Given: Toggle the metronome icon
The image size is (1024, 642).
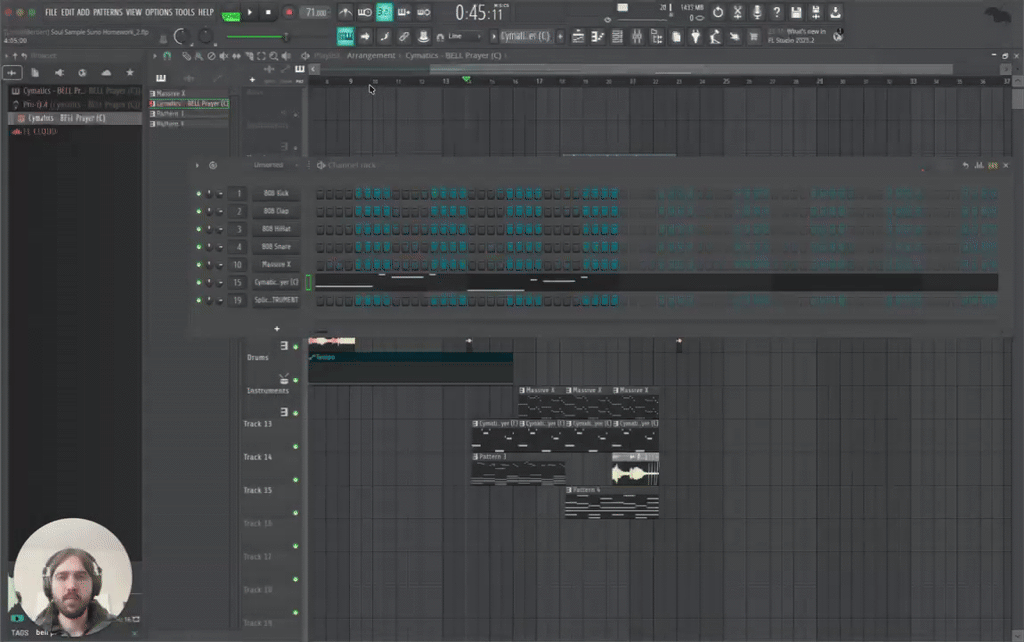Looking at the screenshot, I should 345,12.
